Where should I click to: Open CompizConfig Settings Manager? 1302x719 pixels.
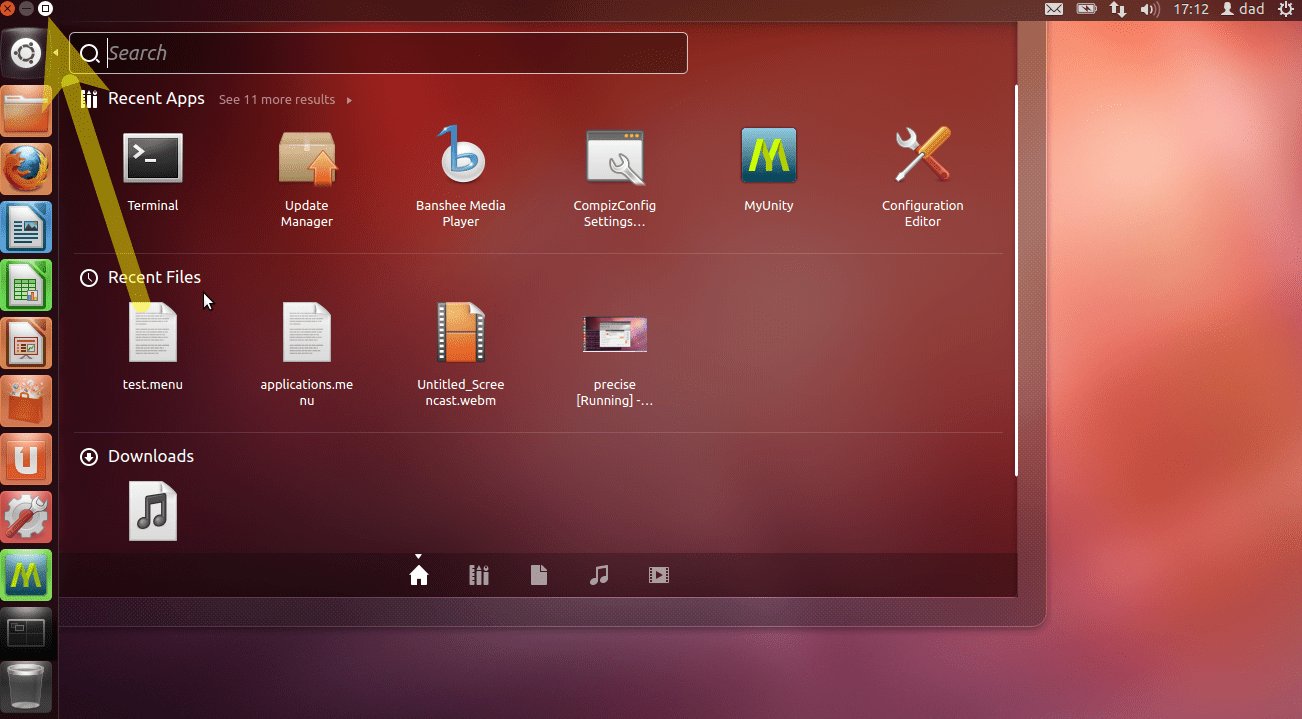click(614, 158)
